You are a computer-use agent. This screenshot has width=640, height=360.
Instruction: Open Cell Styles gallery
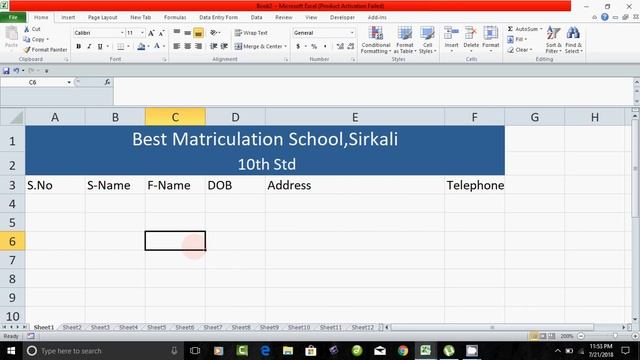point(427,40)
